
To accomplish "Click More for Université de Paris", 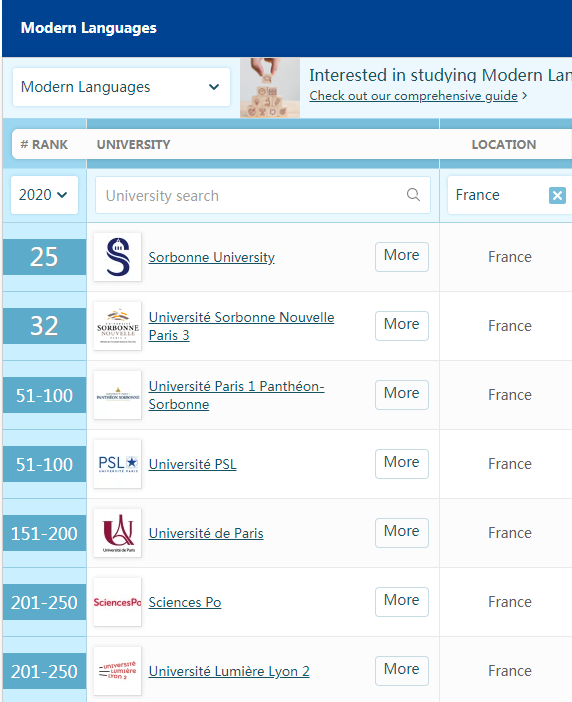I will tap(402, 533).
